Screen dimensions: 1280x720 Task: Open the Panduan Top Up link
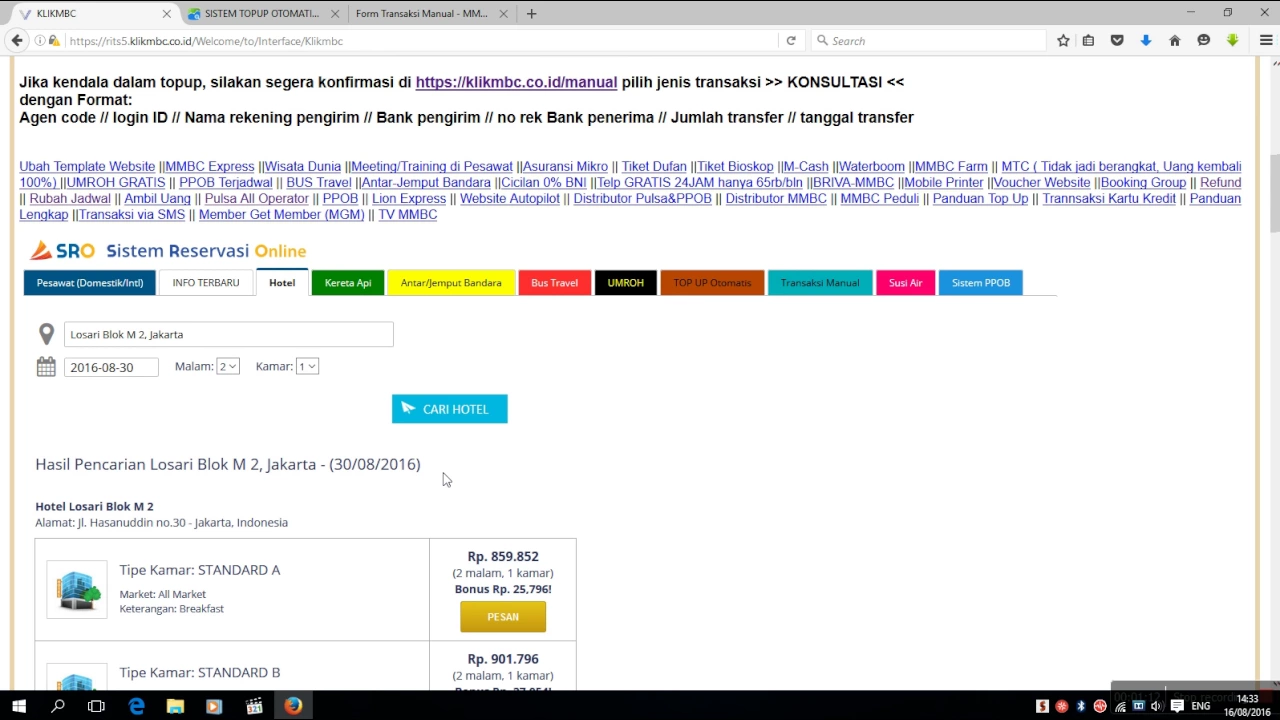pyautogui.click(x=980, y=199)
